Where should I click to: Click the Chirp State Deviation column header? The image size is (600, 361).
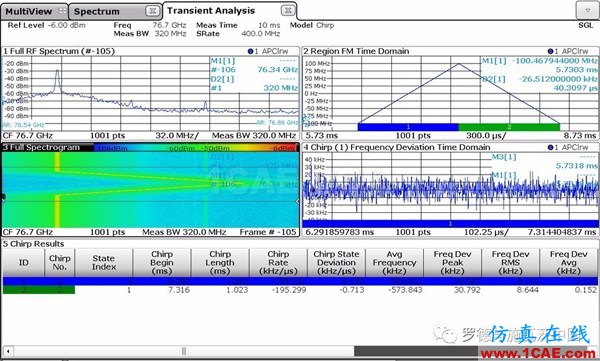(x=336, y=263)
